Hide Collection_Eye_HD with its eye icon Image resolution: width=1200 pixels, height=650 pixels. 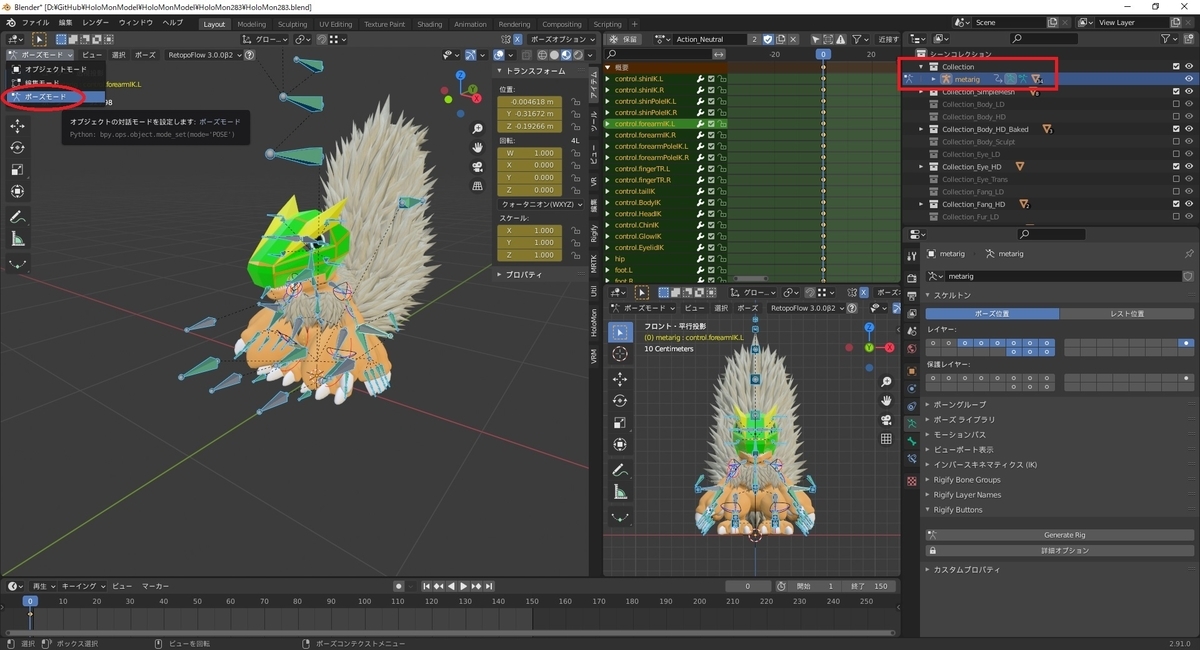(1189, 166)
